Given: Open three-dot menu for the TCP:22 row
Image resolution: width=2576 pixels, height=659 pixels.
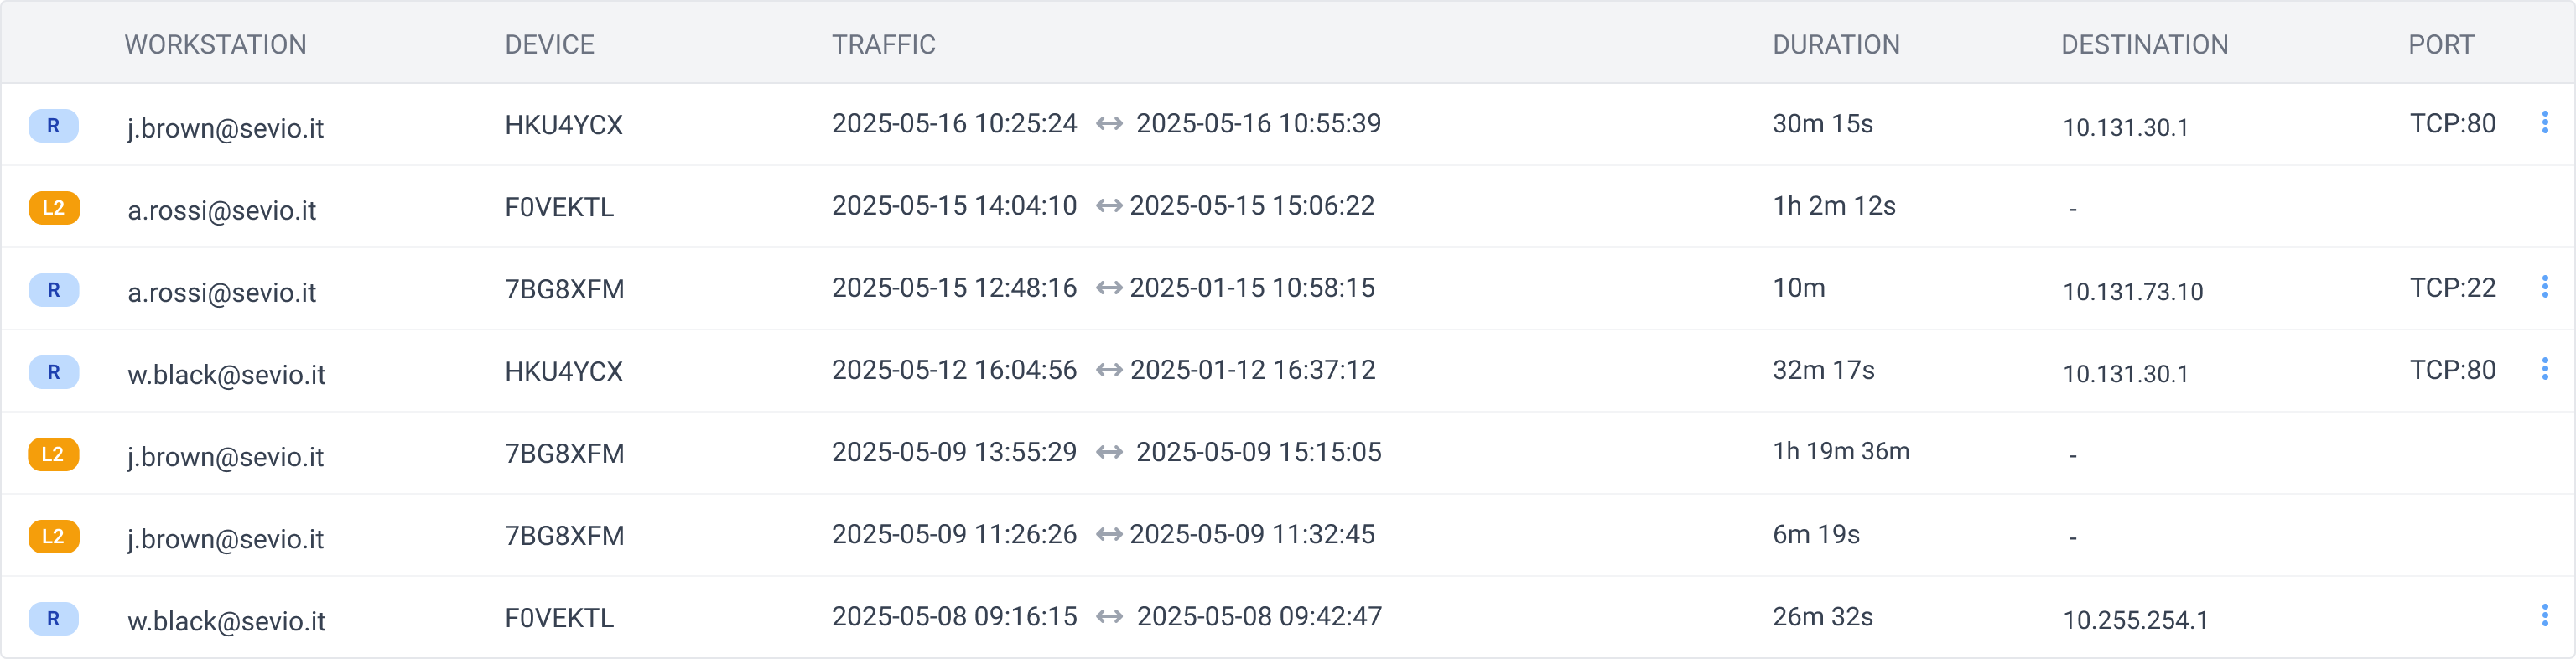Looking at the screenshot, I should click(x=2545, y=288).
